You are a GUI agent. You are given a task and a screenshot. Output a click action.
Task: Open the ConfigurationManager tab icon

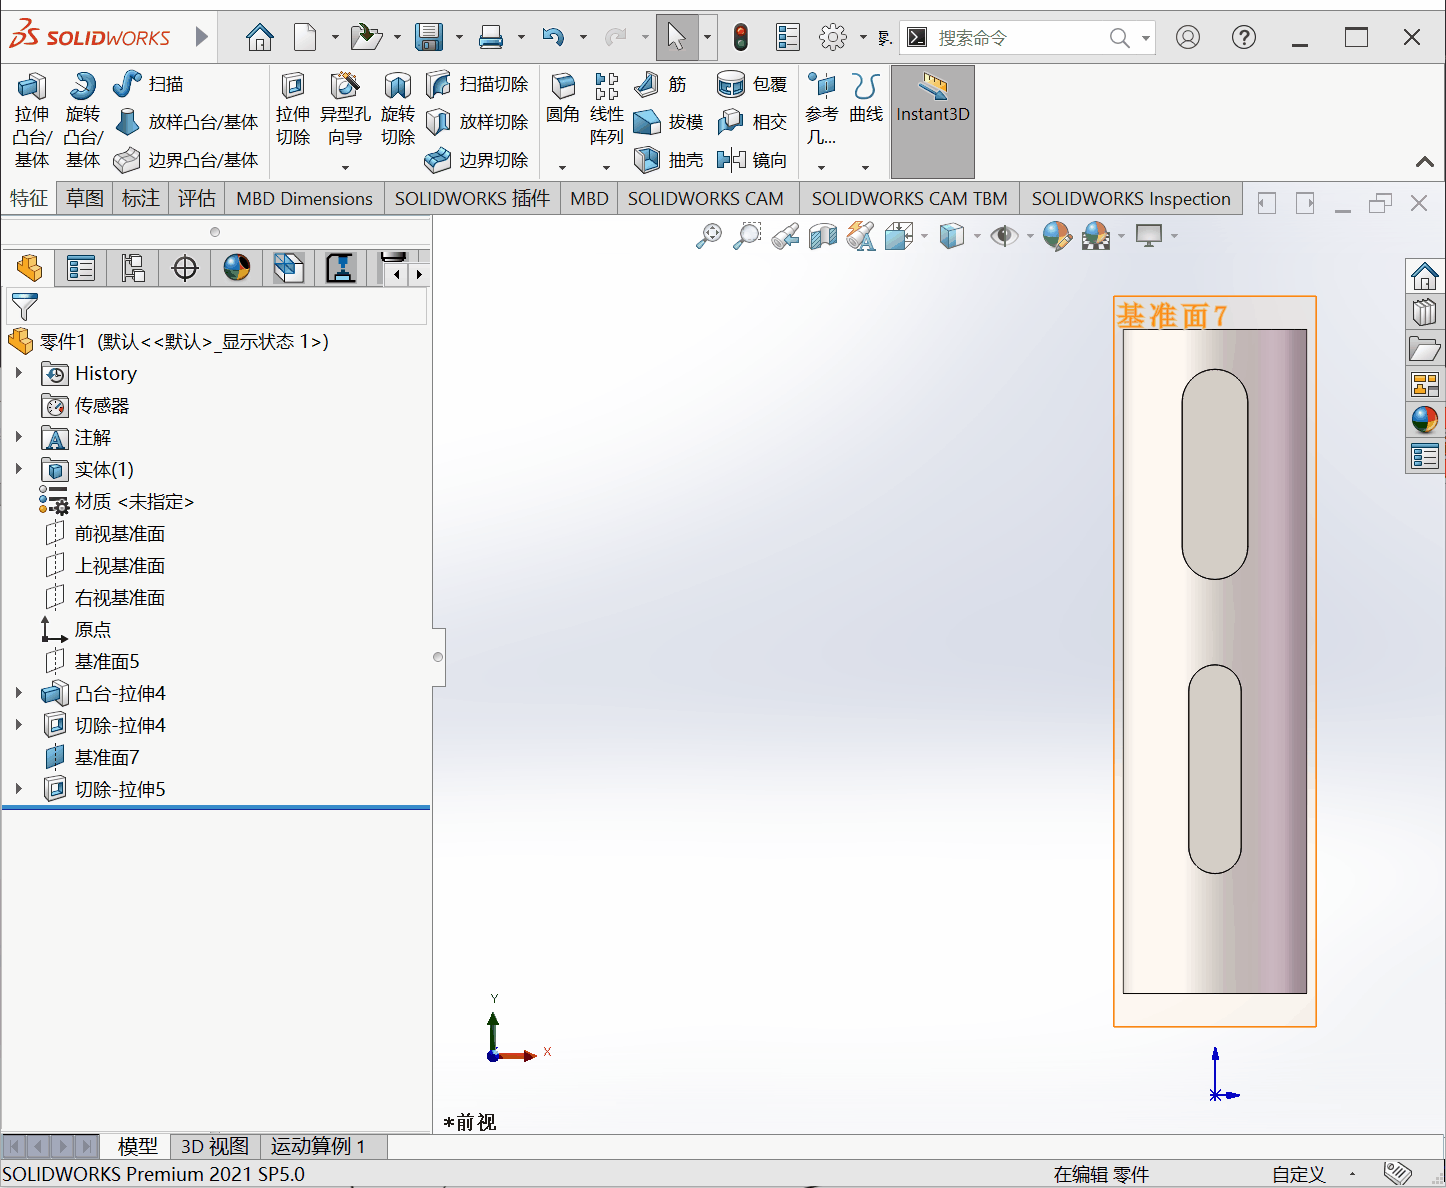click(x=133, y=268)
